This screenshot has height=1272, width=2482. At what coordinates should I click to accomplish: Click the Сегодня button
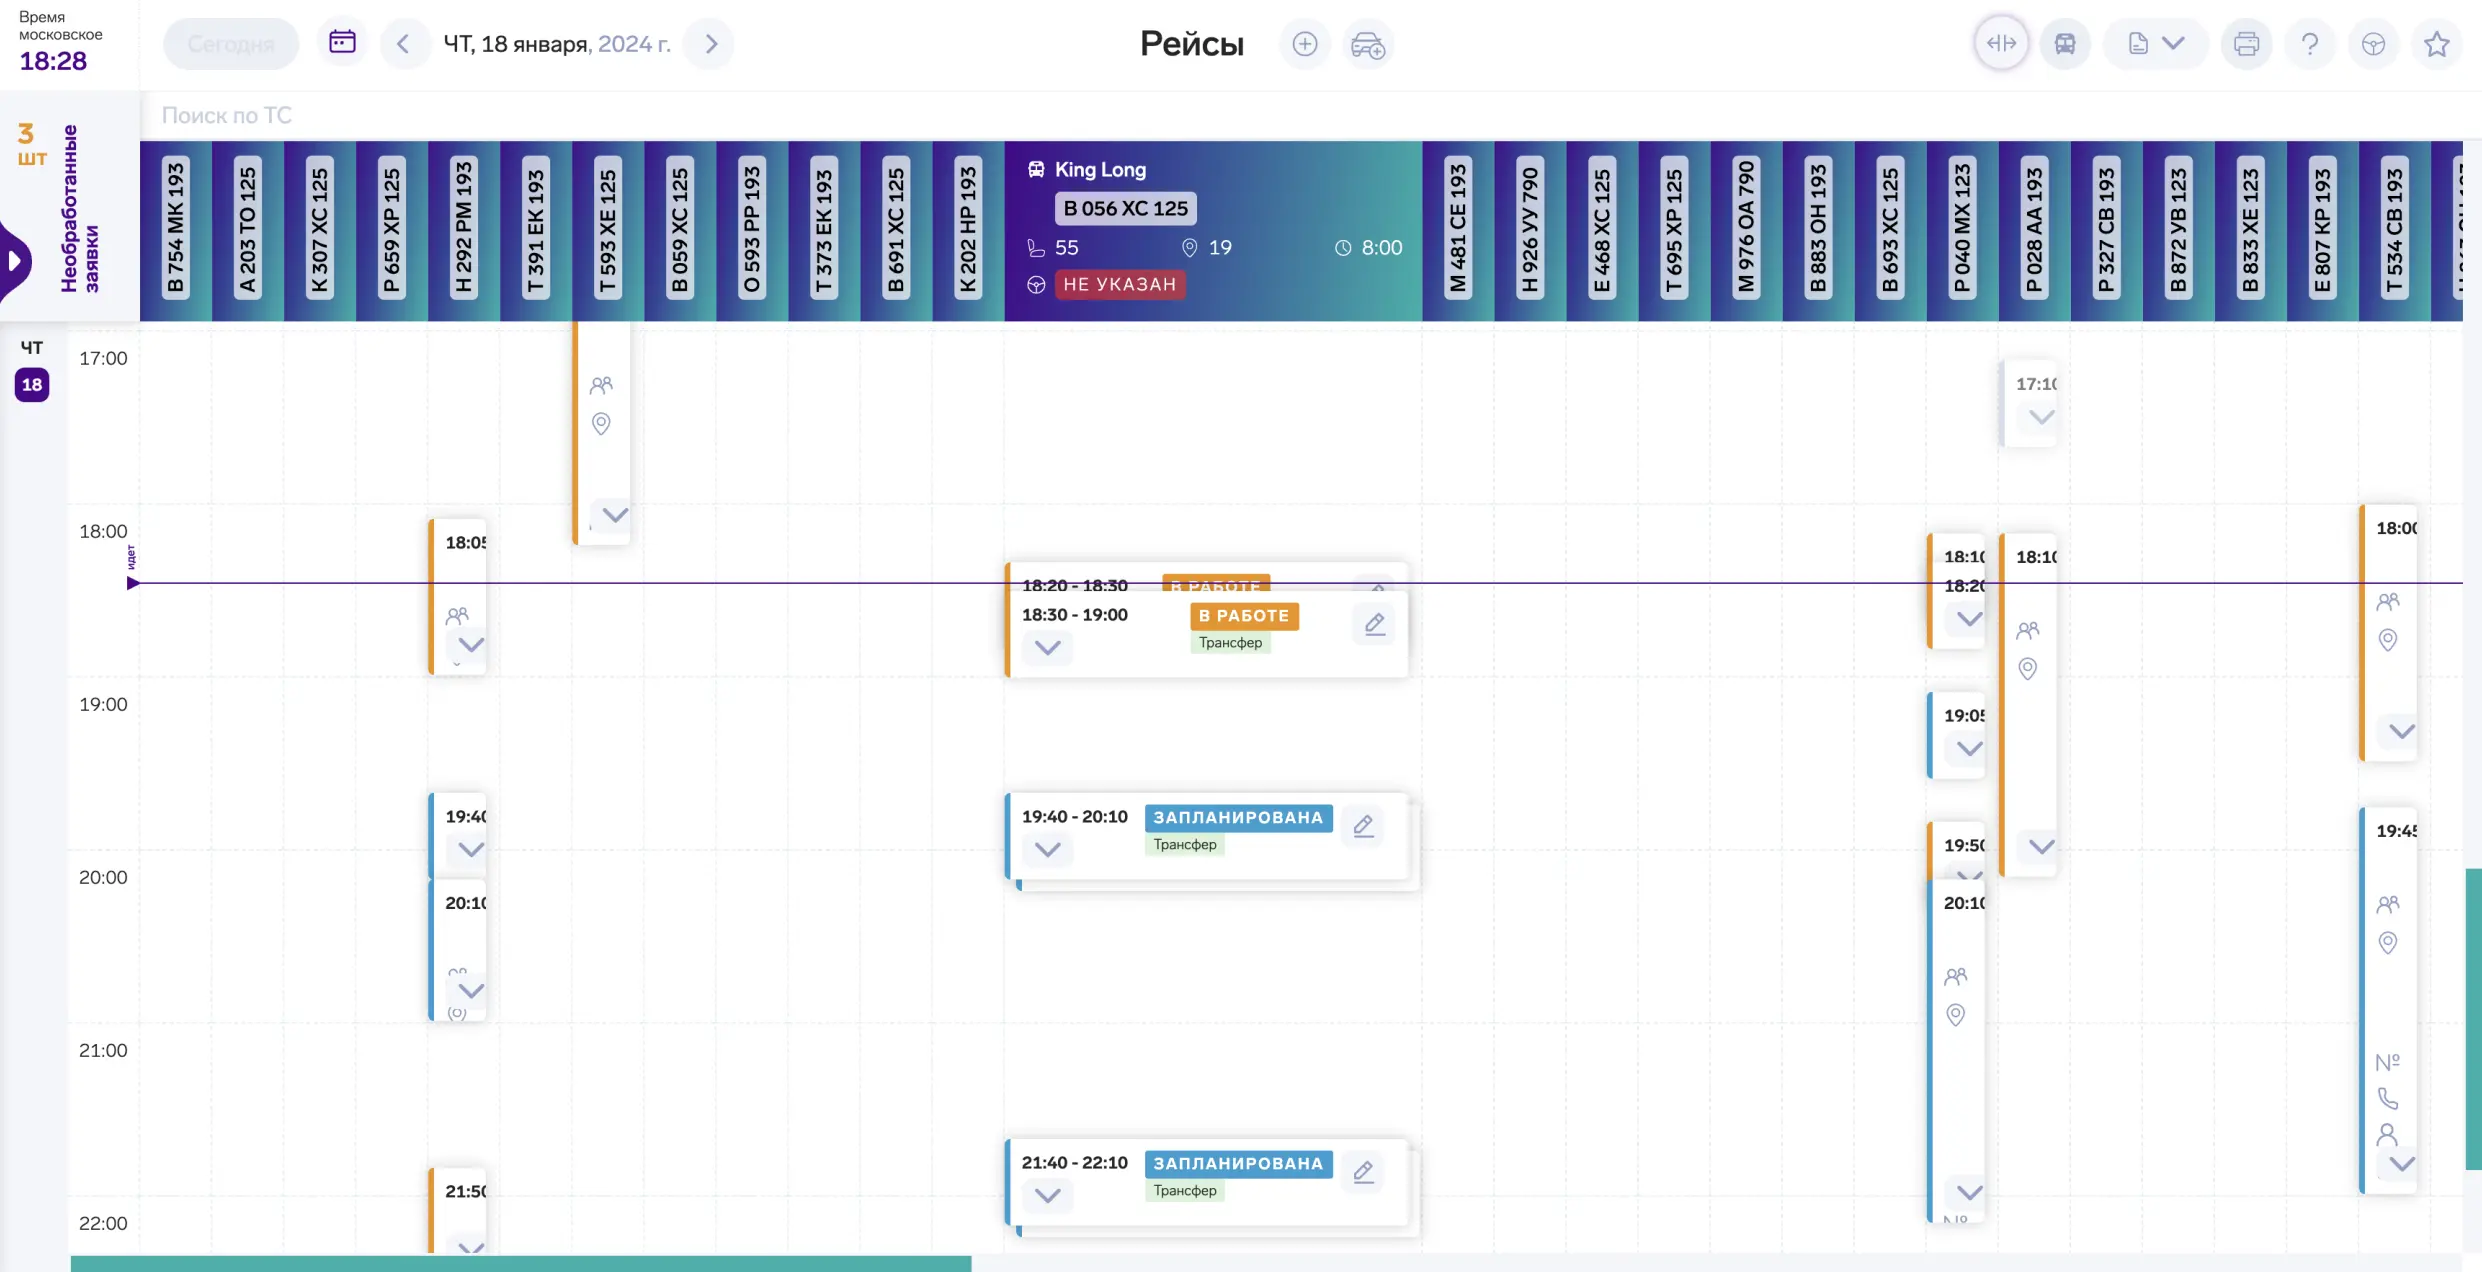[x=231, y=44]
